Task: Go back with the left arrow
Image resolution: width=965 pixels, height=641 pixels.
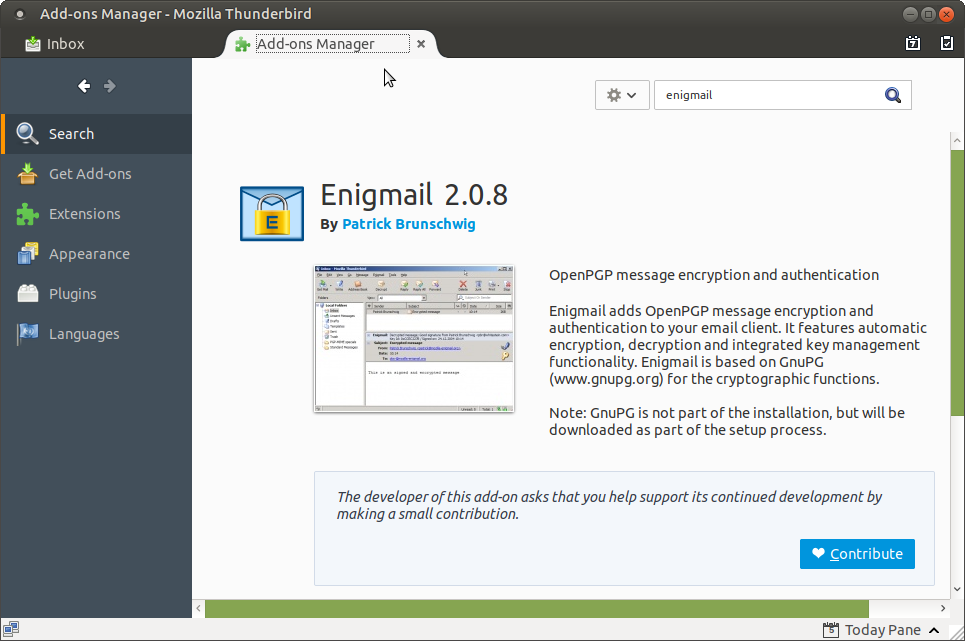Action: pos(84,86)
